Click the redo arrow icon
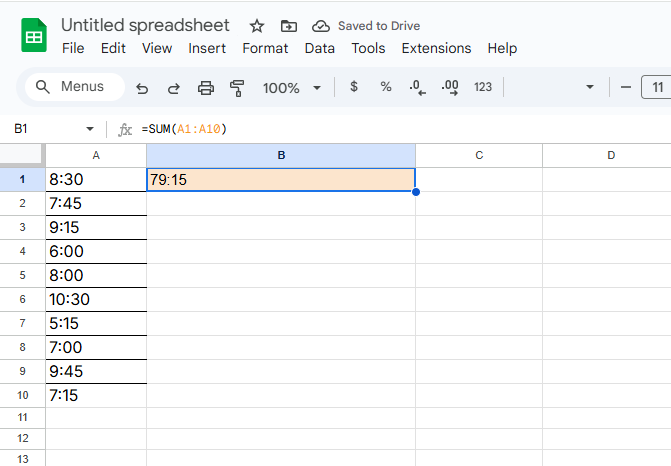This screenshot has height=466, width=671. click(x=173, y=88)
